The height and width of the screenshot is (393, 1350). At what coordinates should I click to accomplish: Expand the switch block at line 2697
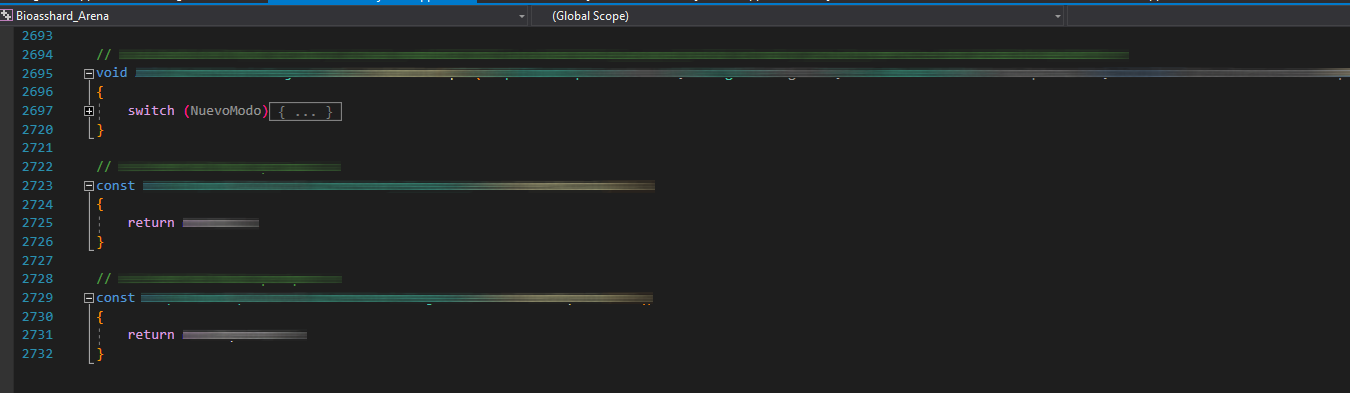tap(89, 111)
